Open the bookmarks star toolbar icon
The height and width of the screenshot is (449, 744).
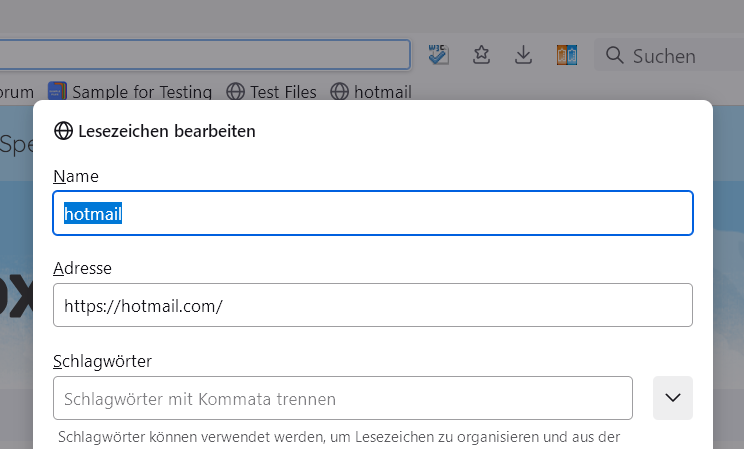[481, 55]
